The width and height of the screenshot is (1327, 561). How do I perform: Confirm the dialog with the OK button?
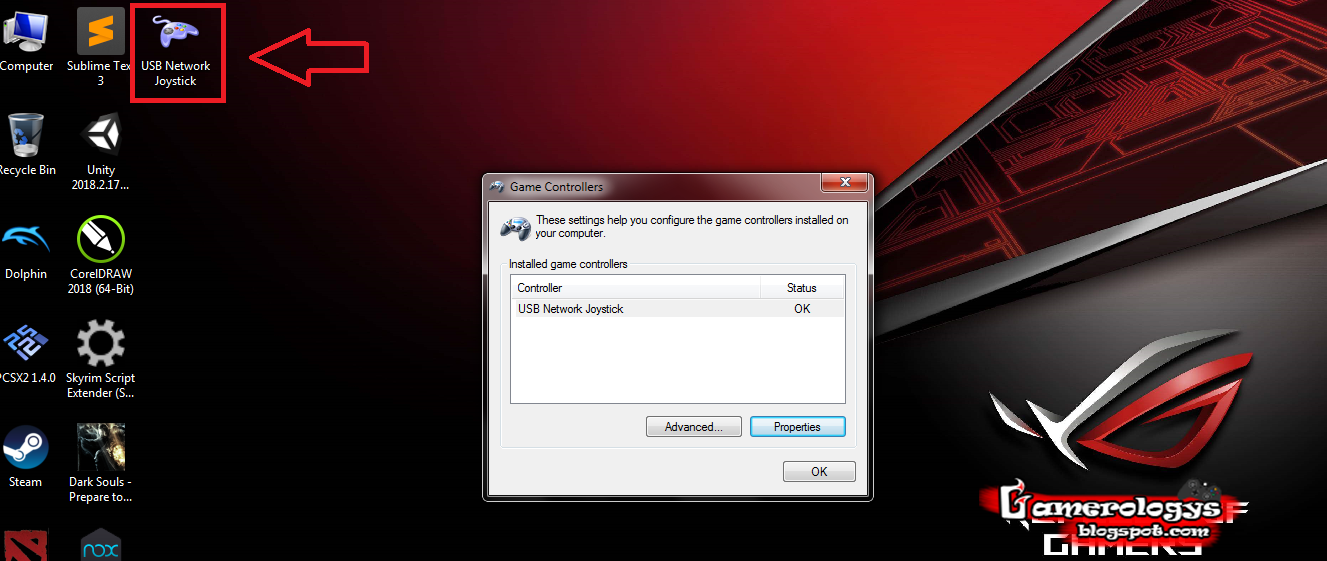click(x=819, y=472)
